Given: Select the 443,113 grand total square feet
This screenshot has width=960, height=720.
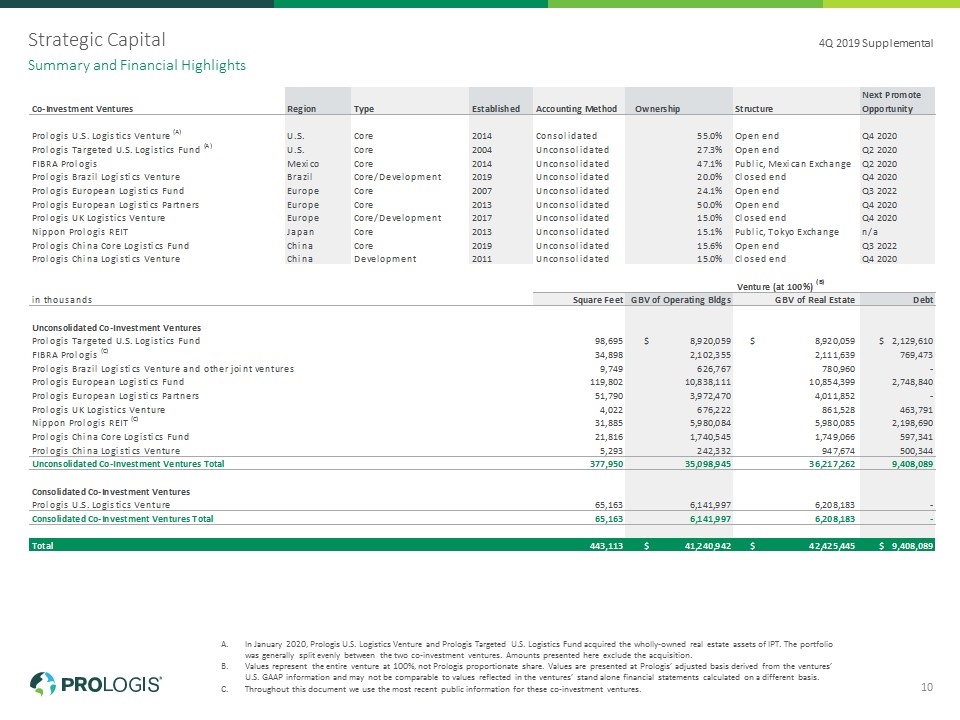Looking at the screenshot, I should click(606, 546).
